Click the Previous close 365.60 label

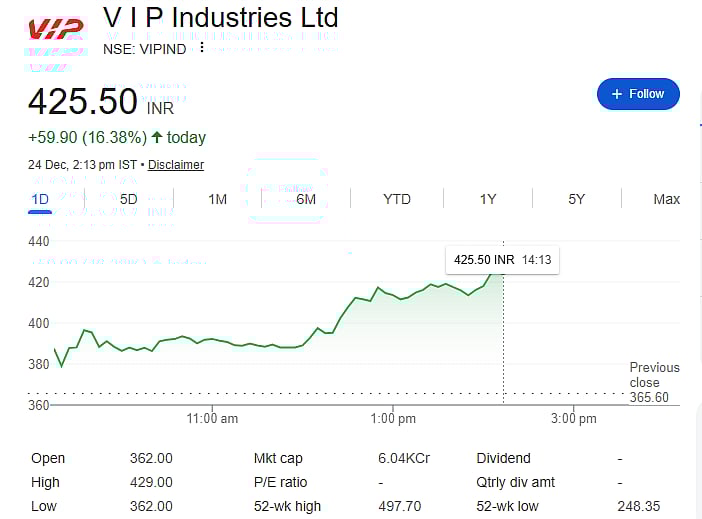(654, 382)
